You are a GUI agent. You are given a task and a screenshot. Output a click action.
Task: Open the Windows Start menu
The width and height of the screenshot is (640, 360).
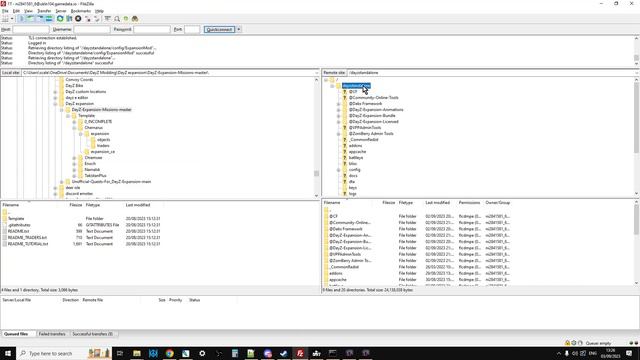click(8, 353)
